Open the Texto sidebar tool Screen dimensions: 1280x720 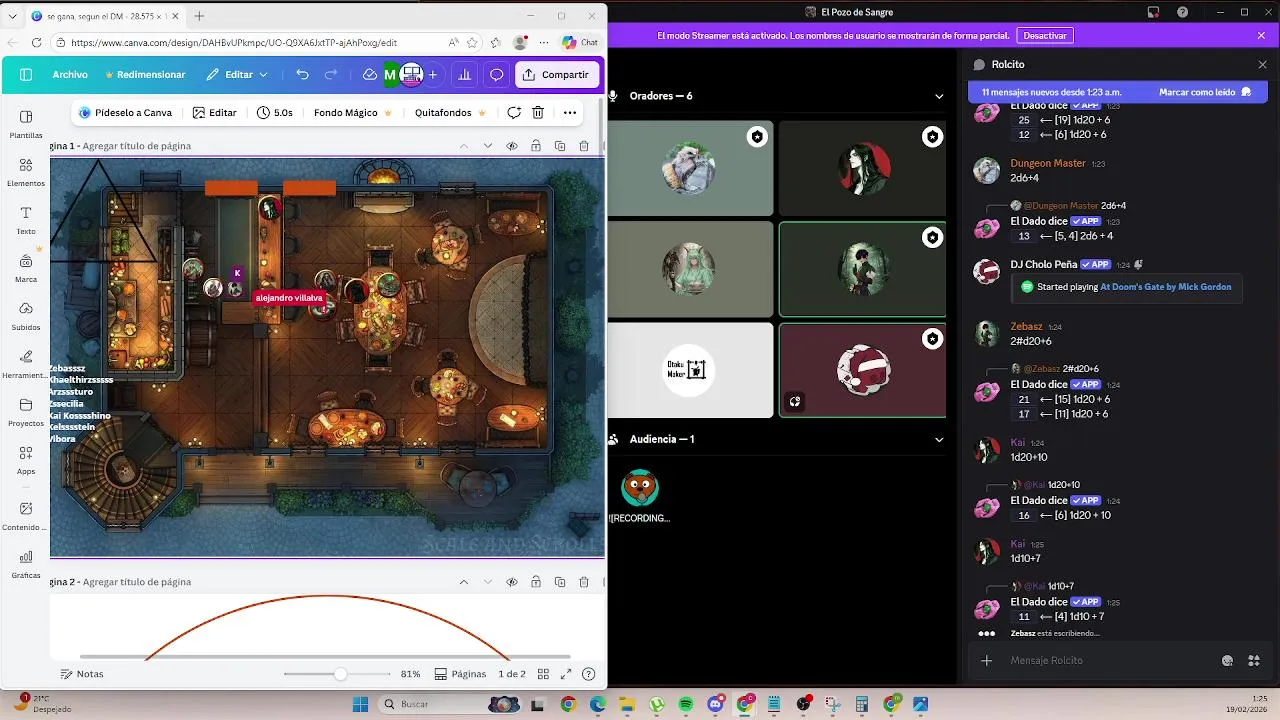(26, 220)
